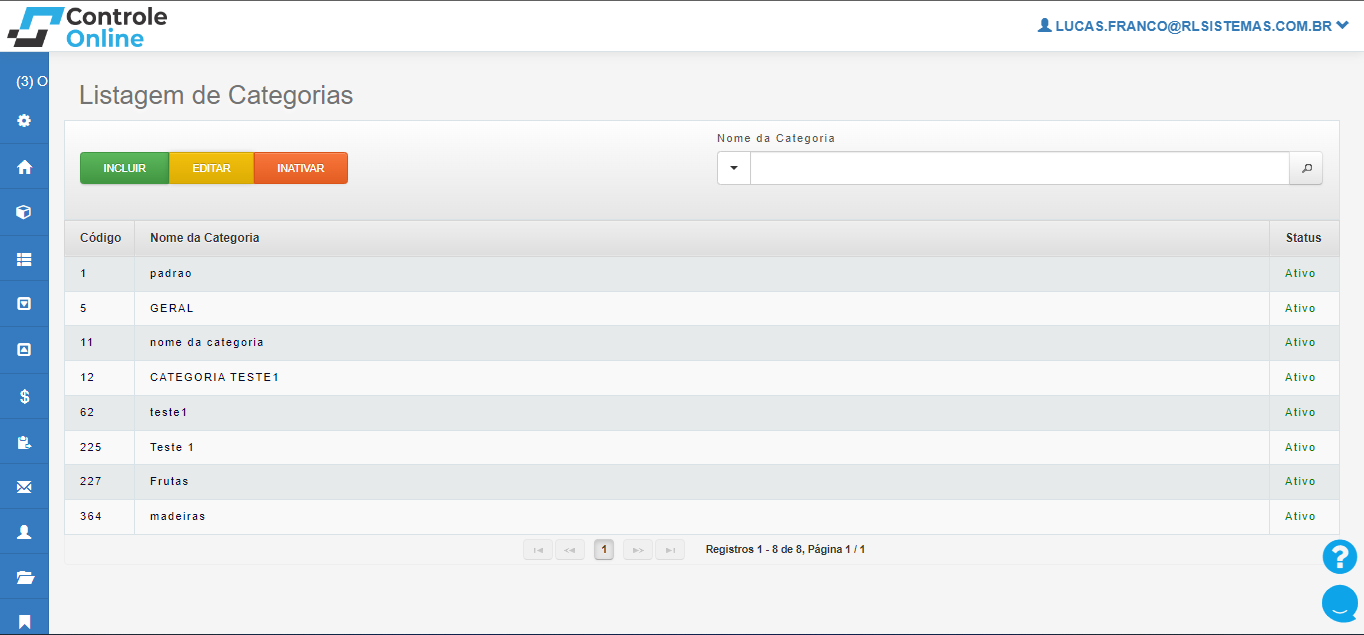
Task: Select the user profile icon in sidebar
Action: click(24, 532)
